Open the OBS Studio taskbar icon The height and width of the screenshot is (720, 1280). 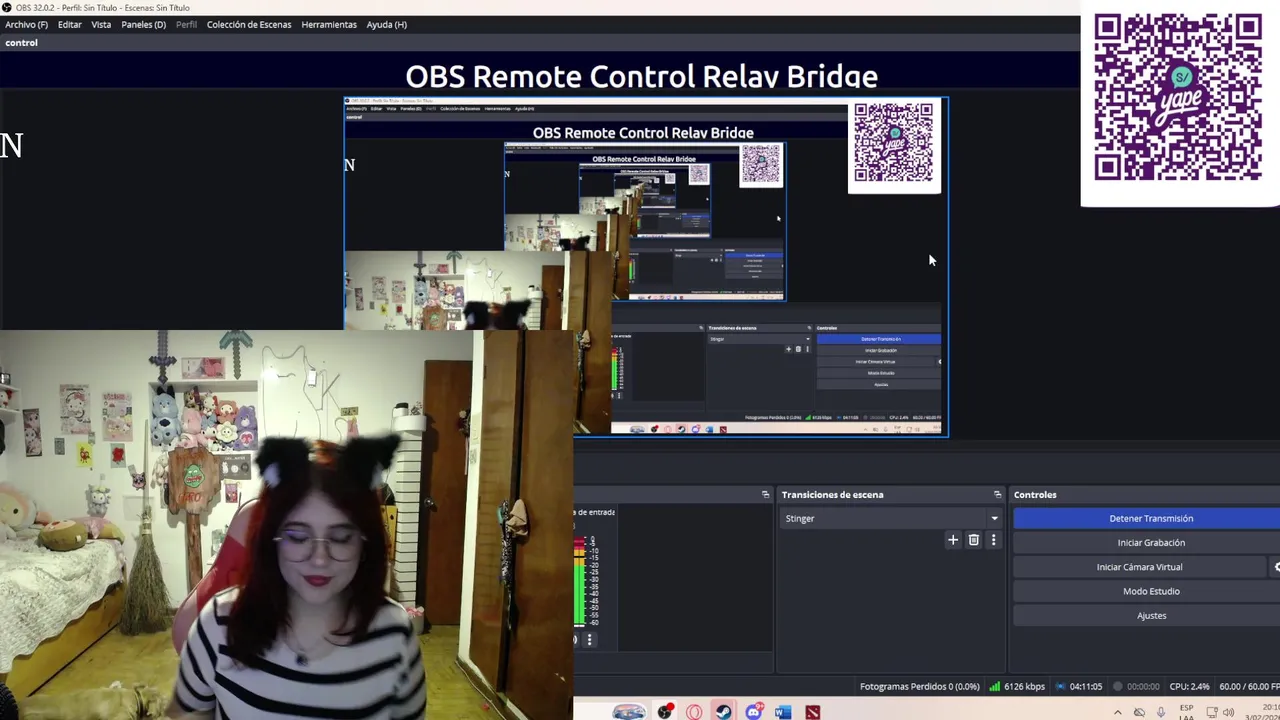pos(665,712)
